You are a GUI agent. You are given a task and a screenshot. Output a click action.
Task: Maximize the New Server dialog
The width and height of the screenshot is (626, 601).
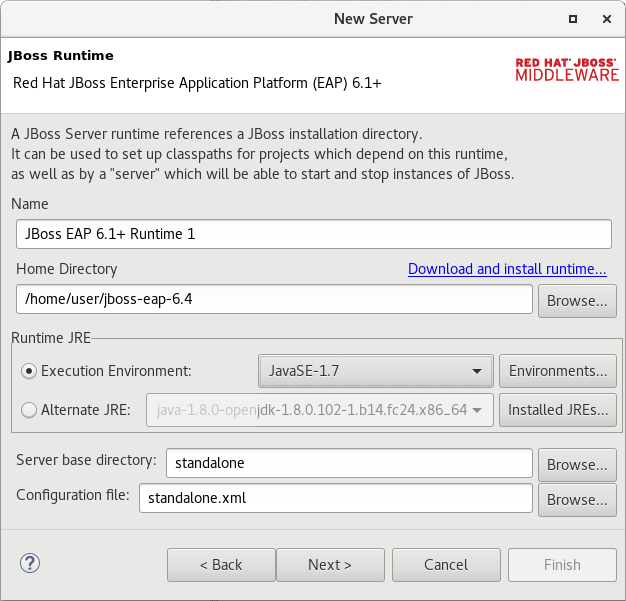(573, 19)
